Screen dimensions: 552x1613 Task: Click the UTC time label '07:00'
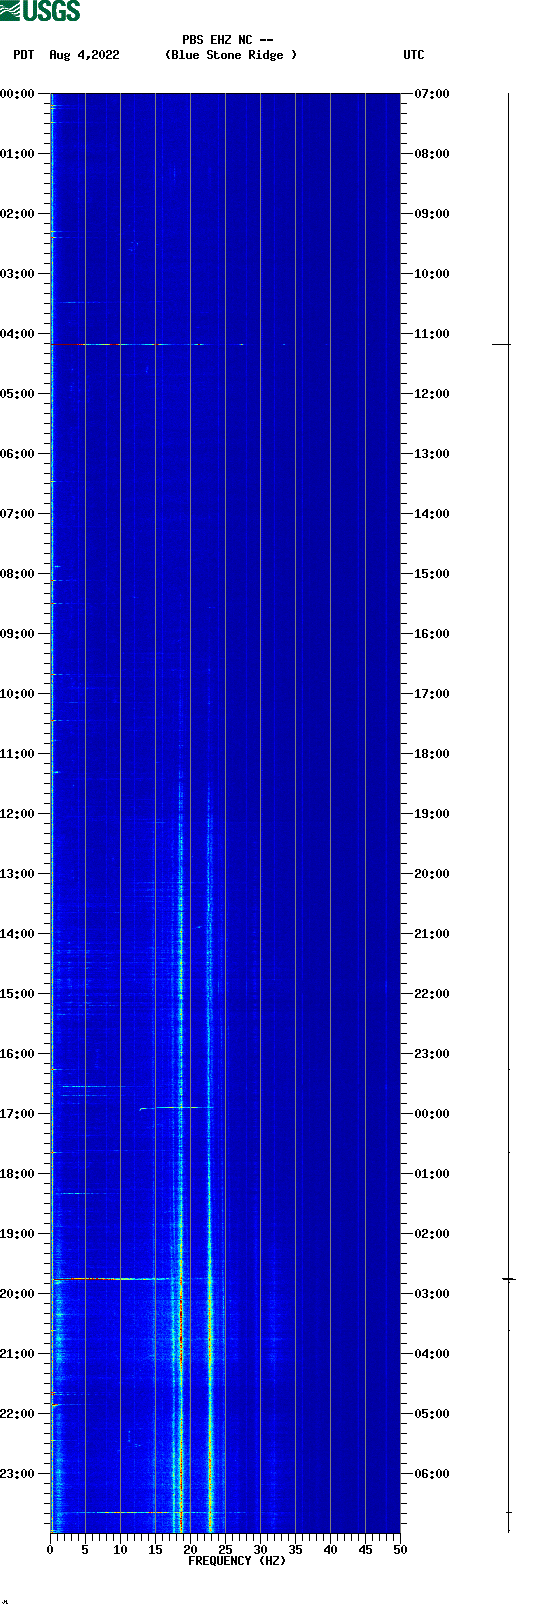click(x=432, y=94)
